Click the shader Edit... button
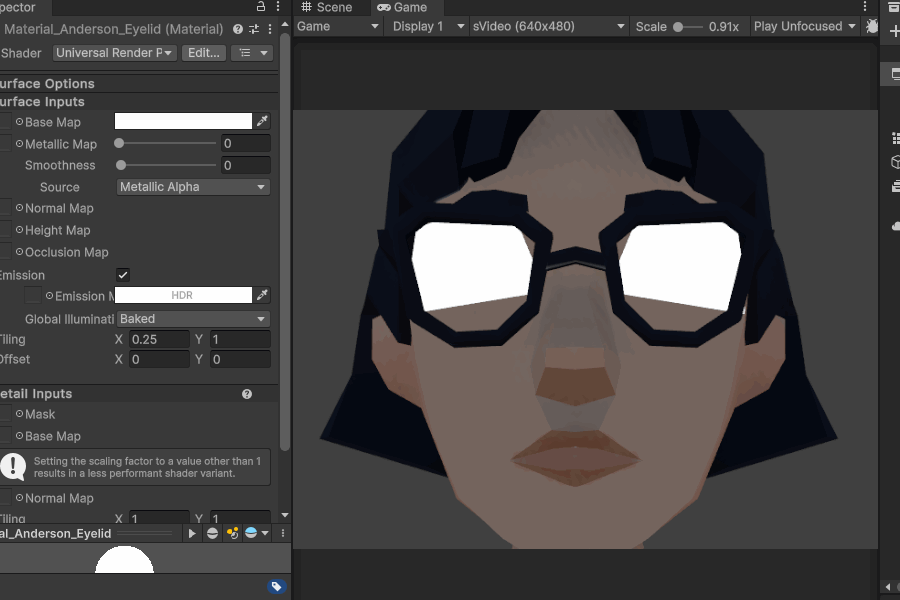The image size is (900, 600). pyautogui.click(x=203, y=53)
